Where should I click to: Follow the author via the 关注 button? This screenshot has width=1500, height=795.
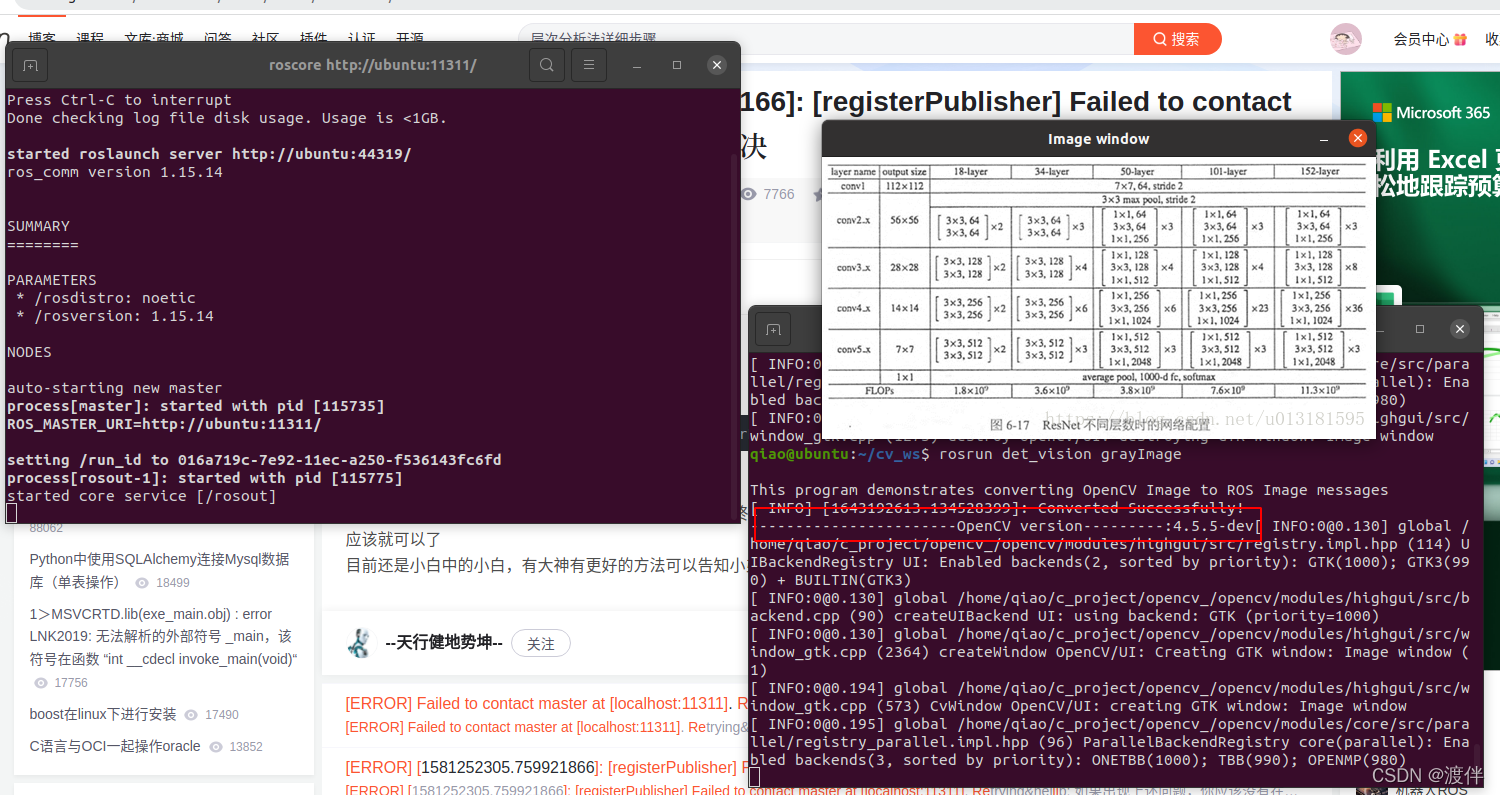click(x=540, y=644)
